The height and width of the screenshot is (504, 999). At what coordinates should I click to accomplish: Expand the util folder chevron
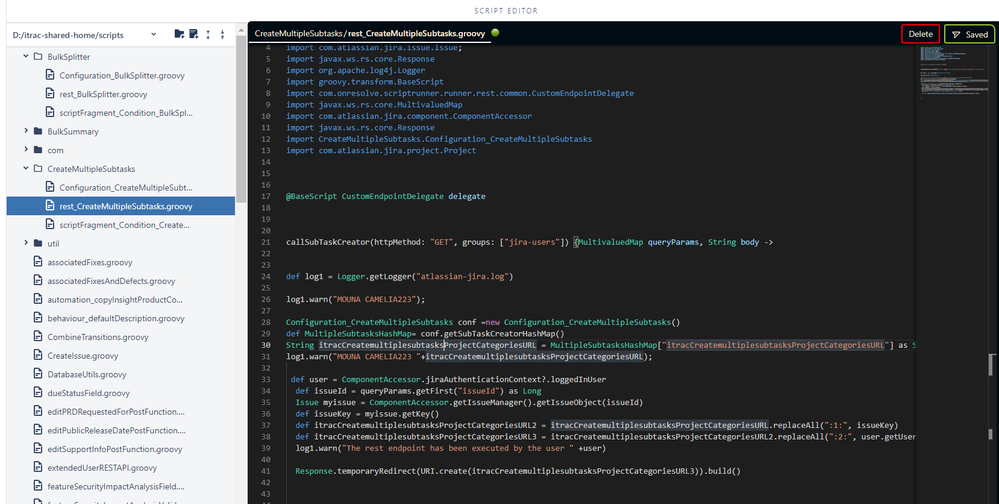[x=26, y=243]
